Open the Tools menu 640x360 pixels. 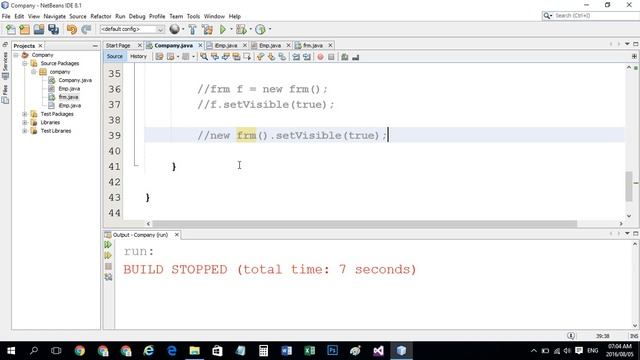pyautogui.click(x=193, y=16)
